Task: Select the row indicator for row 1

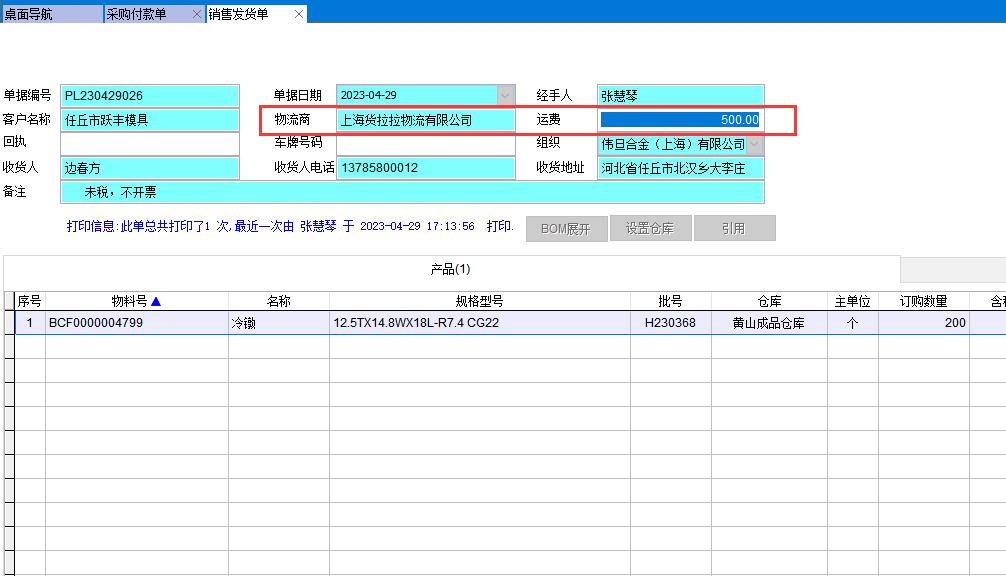Action: pos(9,323)
